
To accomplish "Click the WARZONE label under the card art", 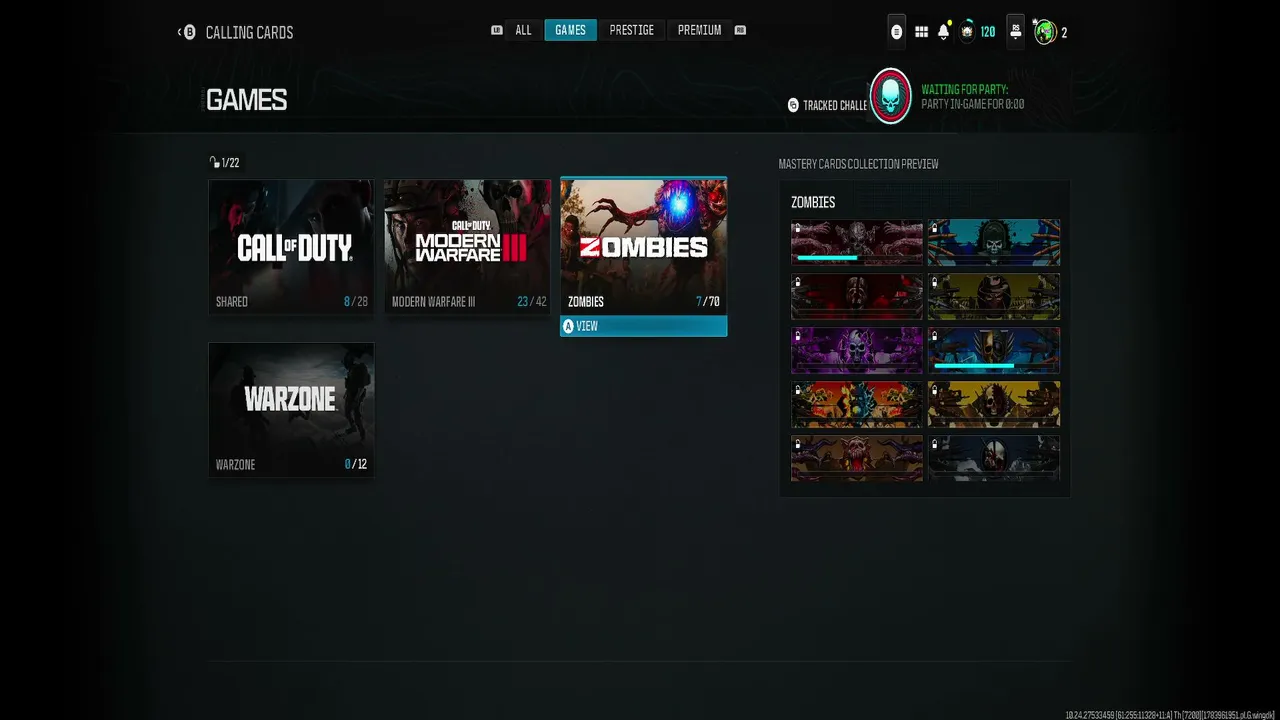I will tap(235, 464).
